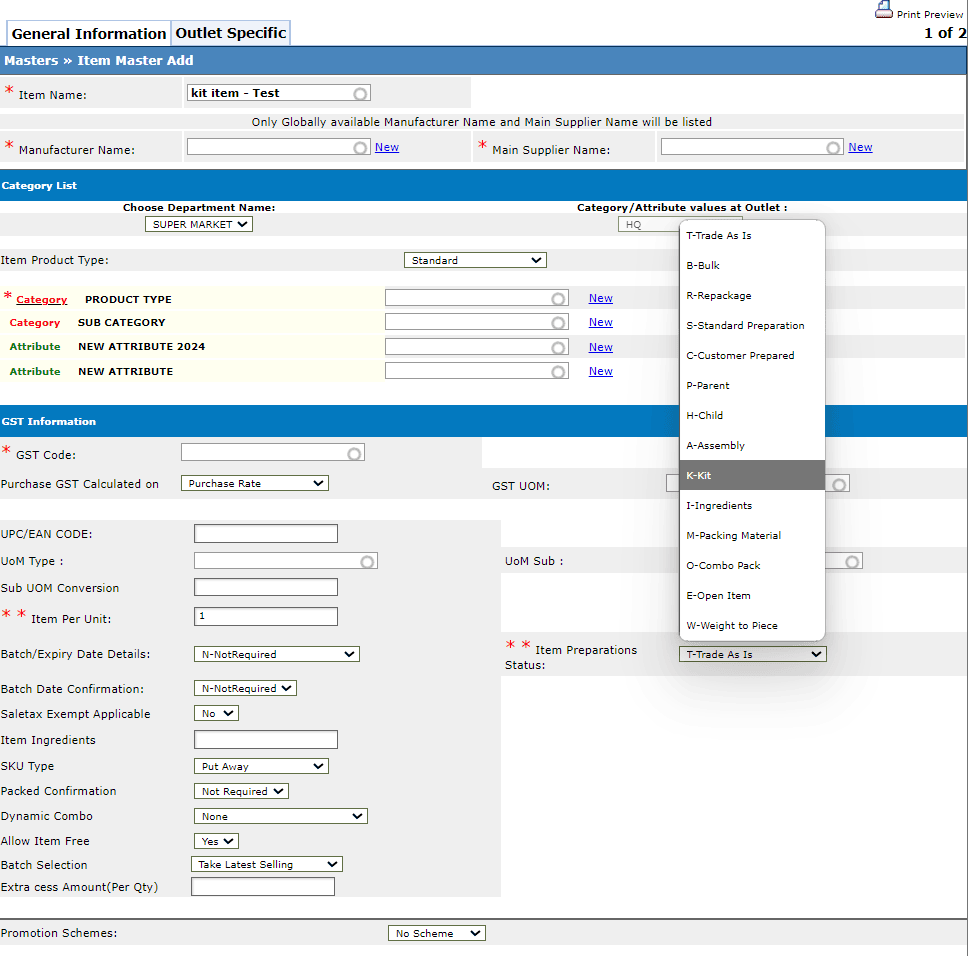Click lookup circle icon in Item Name field
Viewport: 968px width, 956px height.
tap(360, 94)
